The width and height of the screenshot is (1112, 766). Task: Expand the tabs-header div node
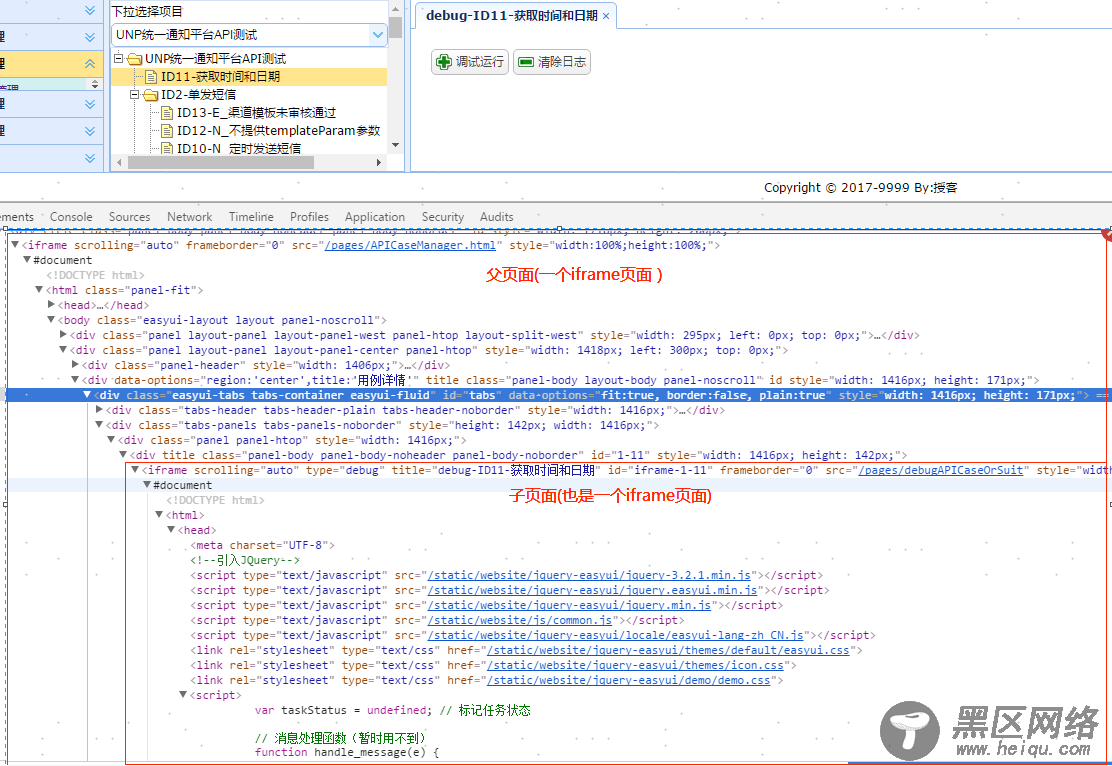pyautogui.click(x=99, y=409)
